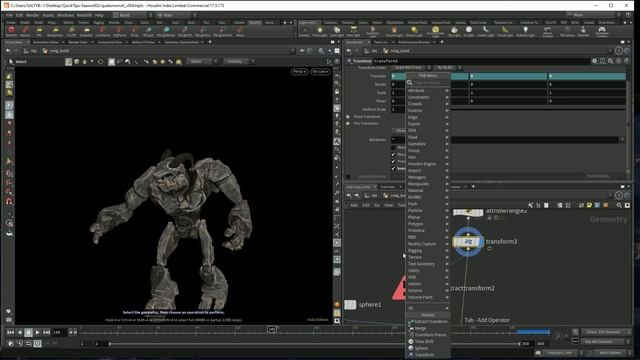Open the network editor Add menu

click(354, 205)
